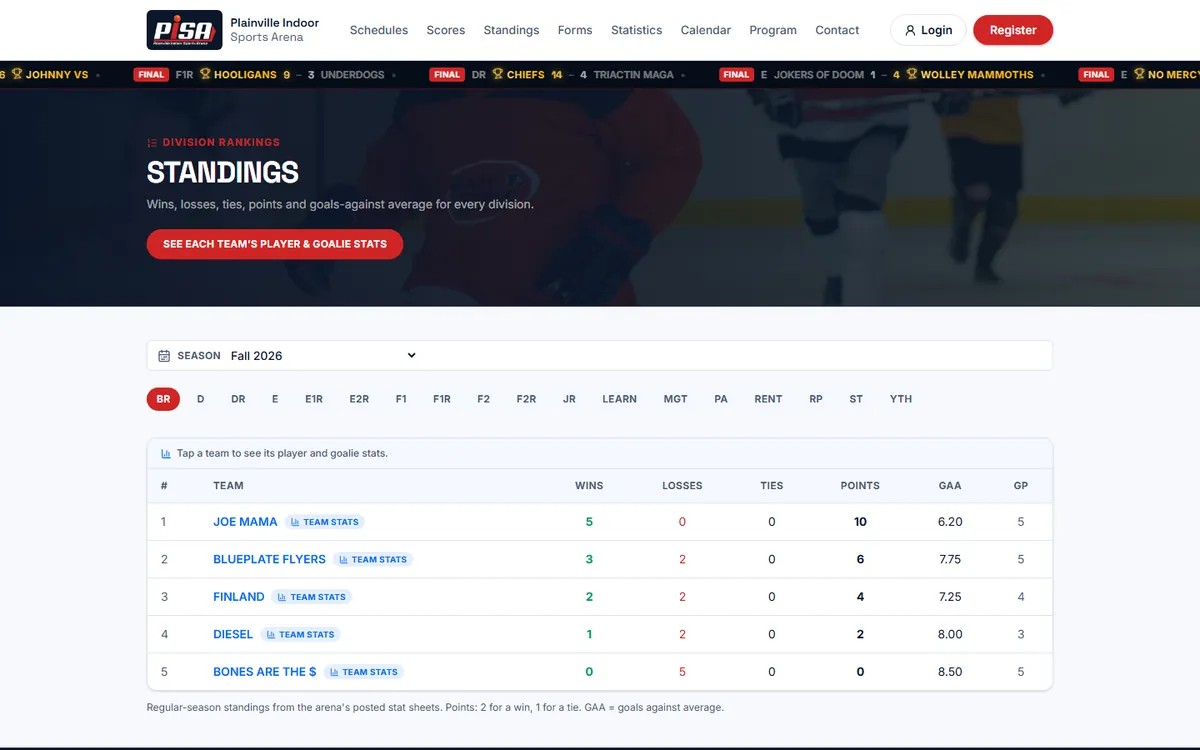1200x750 pixels.
Task: Go to the Statistics page
Action: tap(637, 30)
